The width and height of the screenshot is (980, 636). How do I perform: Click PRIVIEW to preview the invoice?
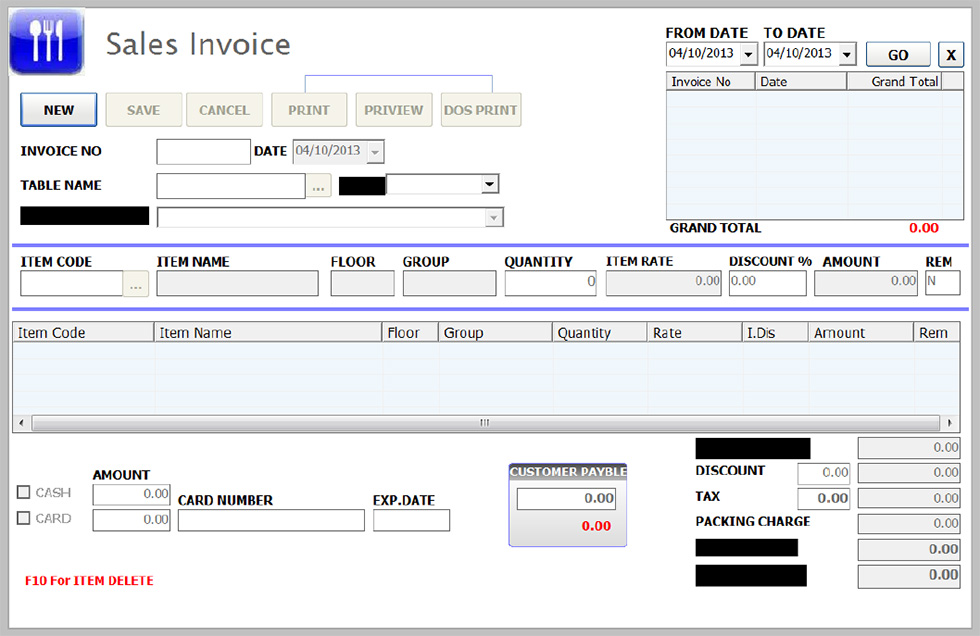(x=393, y=109)
